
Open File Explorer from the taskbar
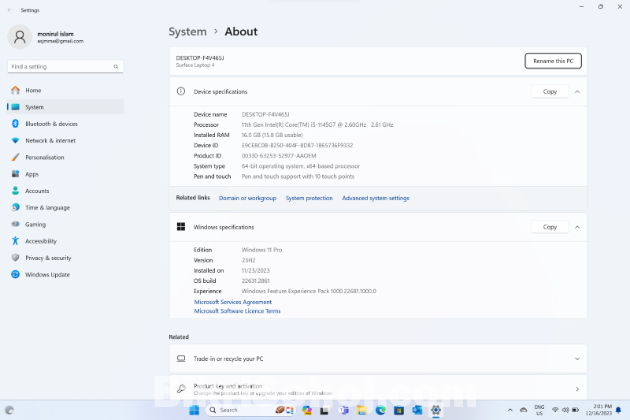click(362, 410)
